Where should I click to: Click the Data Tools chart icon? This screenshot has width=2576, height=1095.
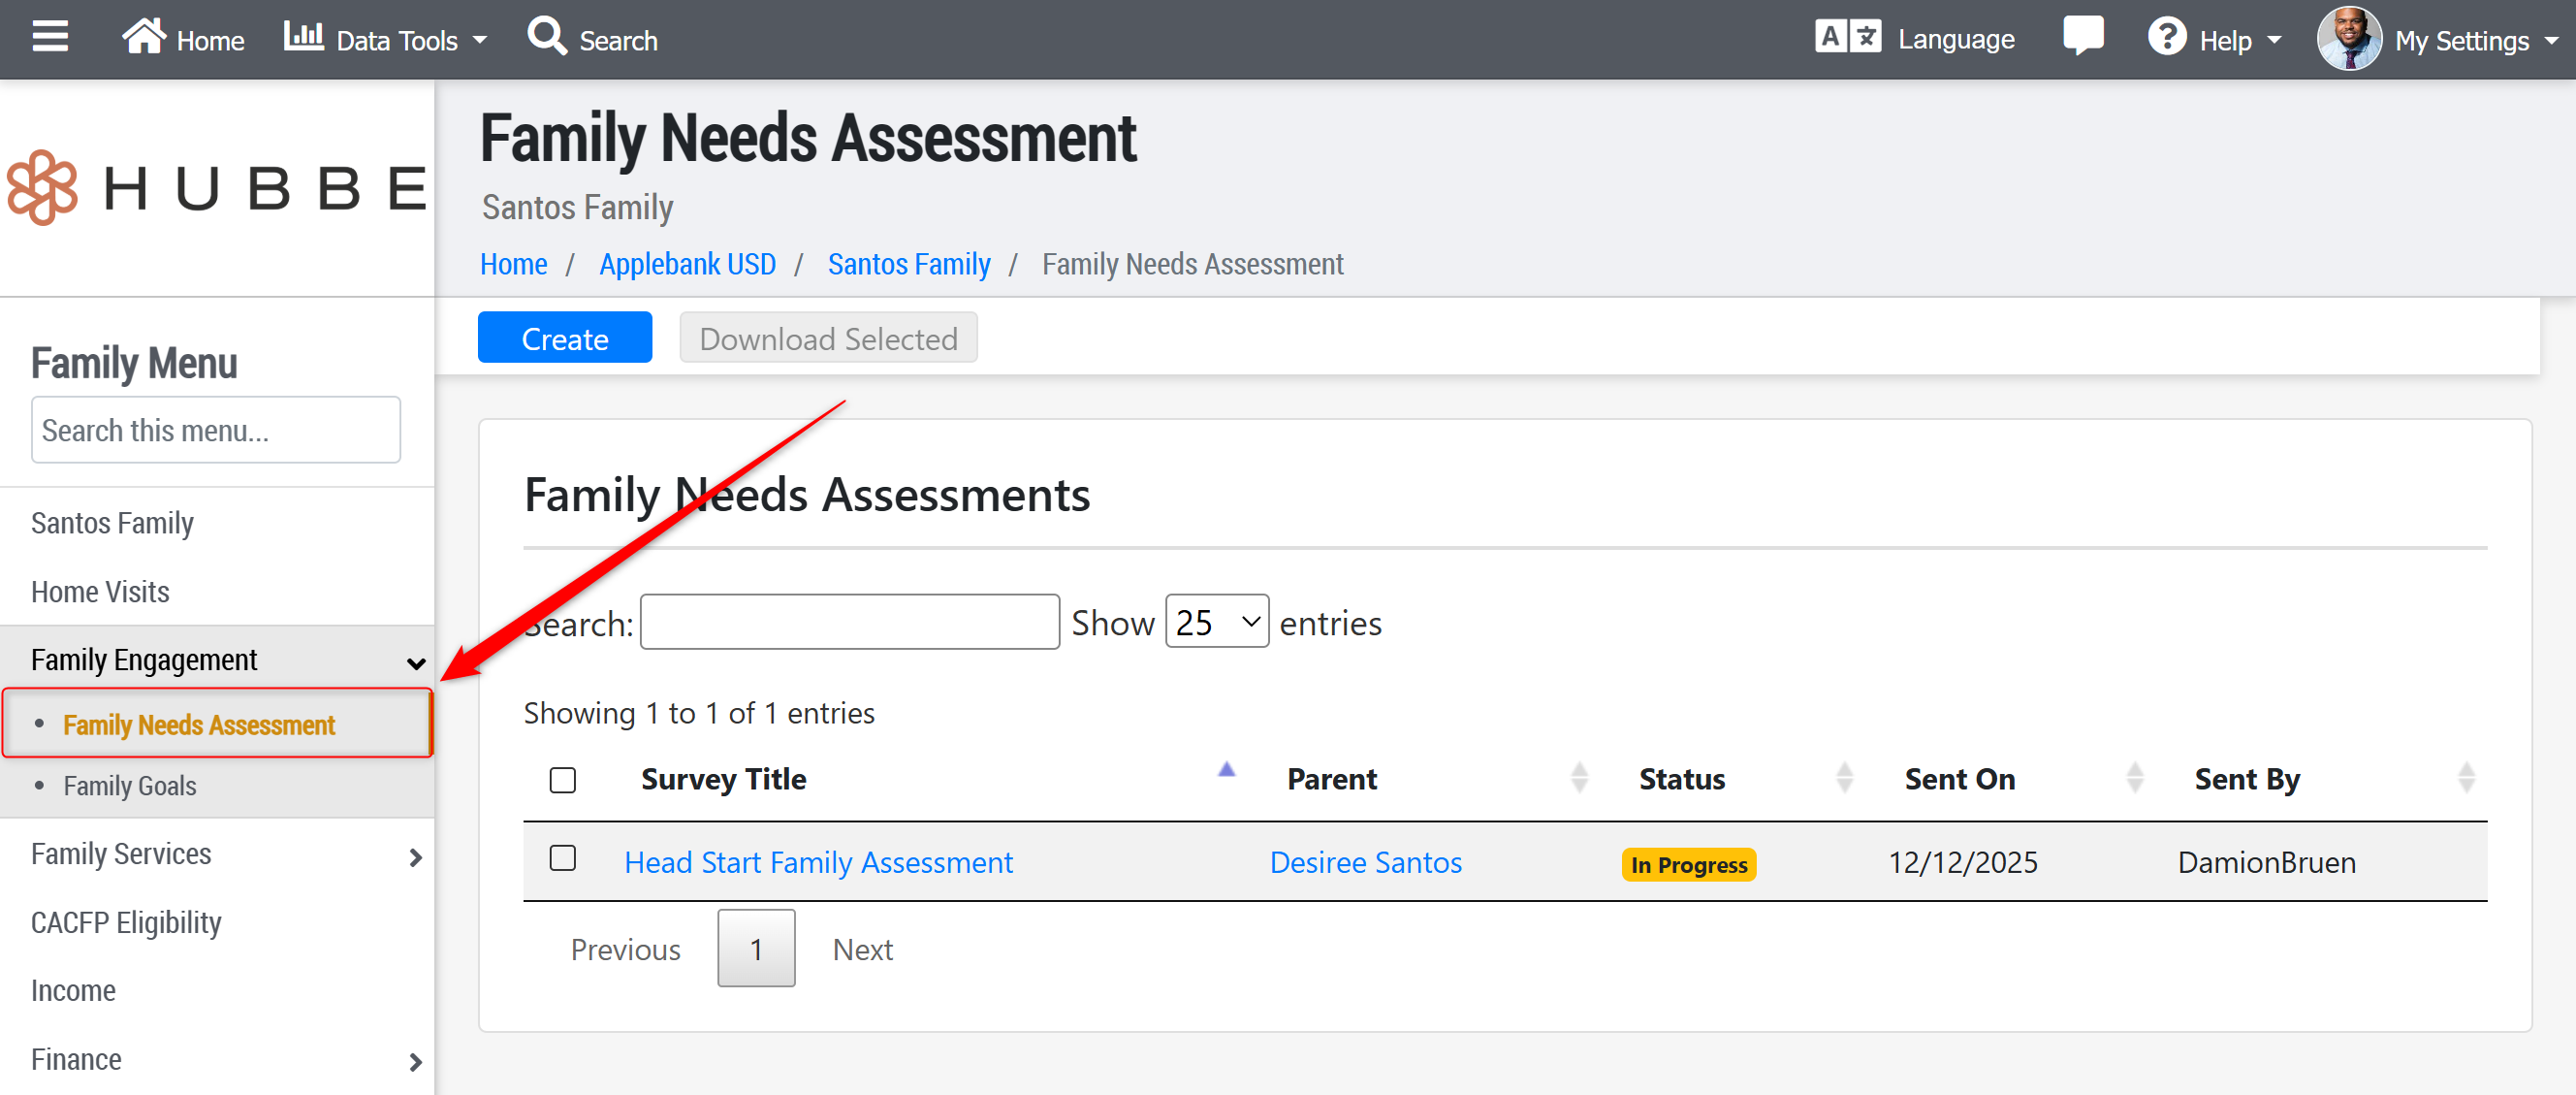(x=303, y=37)
